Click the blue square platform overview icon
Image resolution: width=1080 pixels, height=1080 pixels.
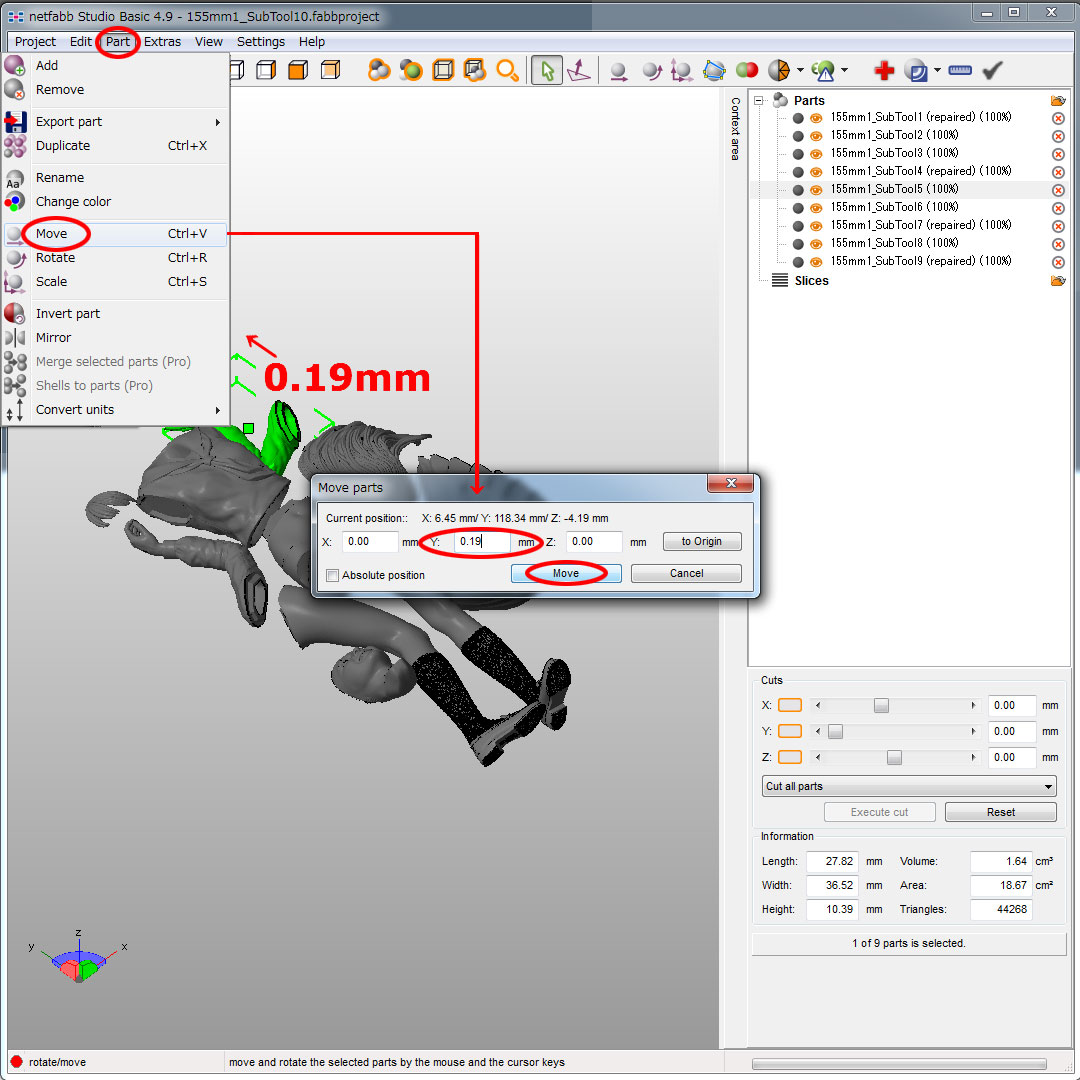(916, 70)
